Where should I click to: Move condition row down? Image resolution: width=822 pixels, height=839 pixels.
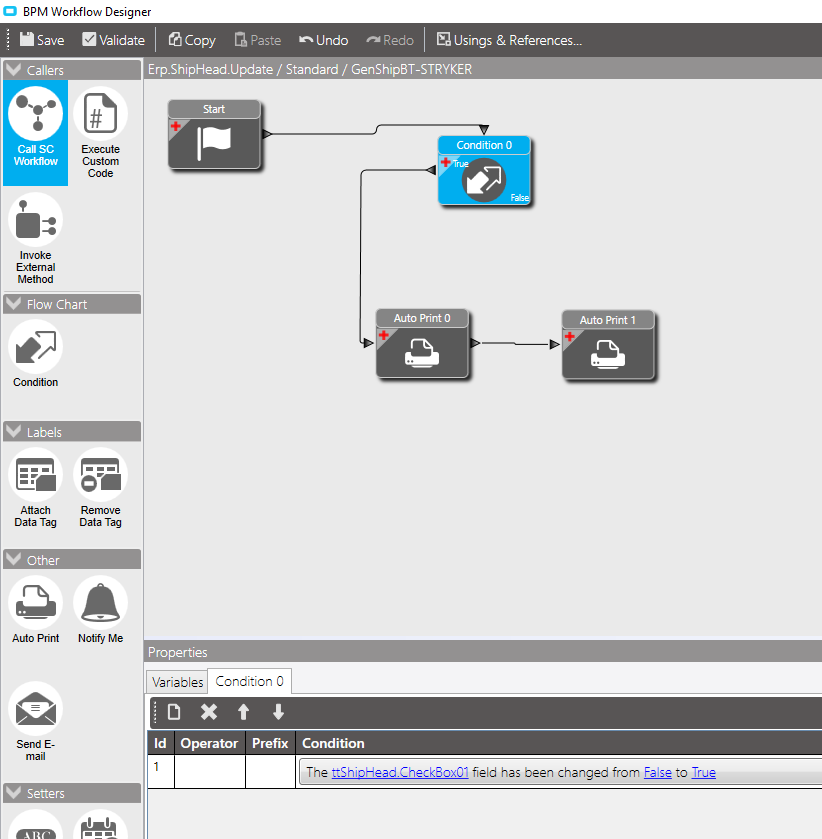click(278, 712)
